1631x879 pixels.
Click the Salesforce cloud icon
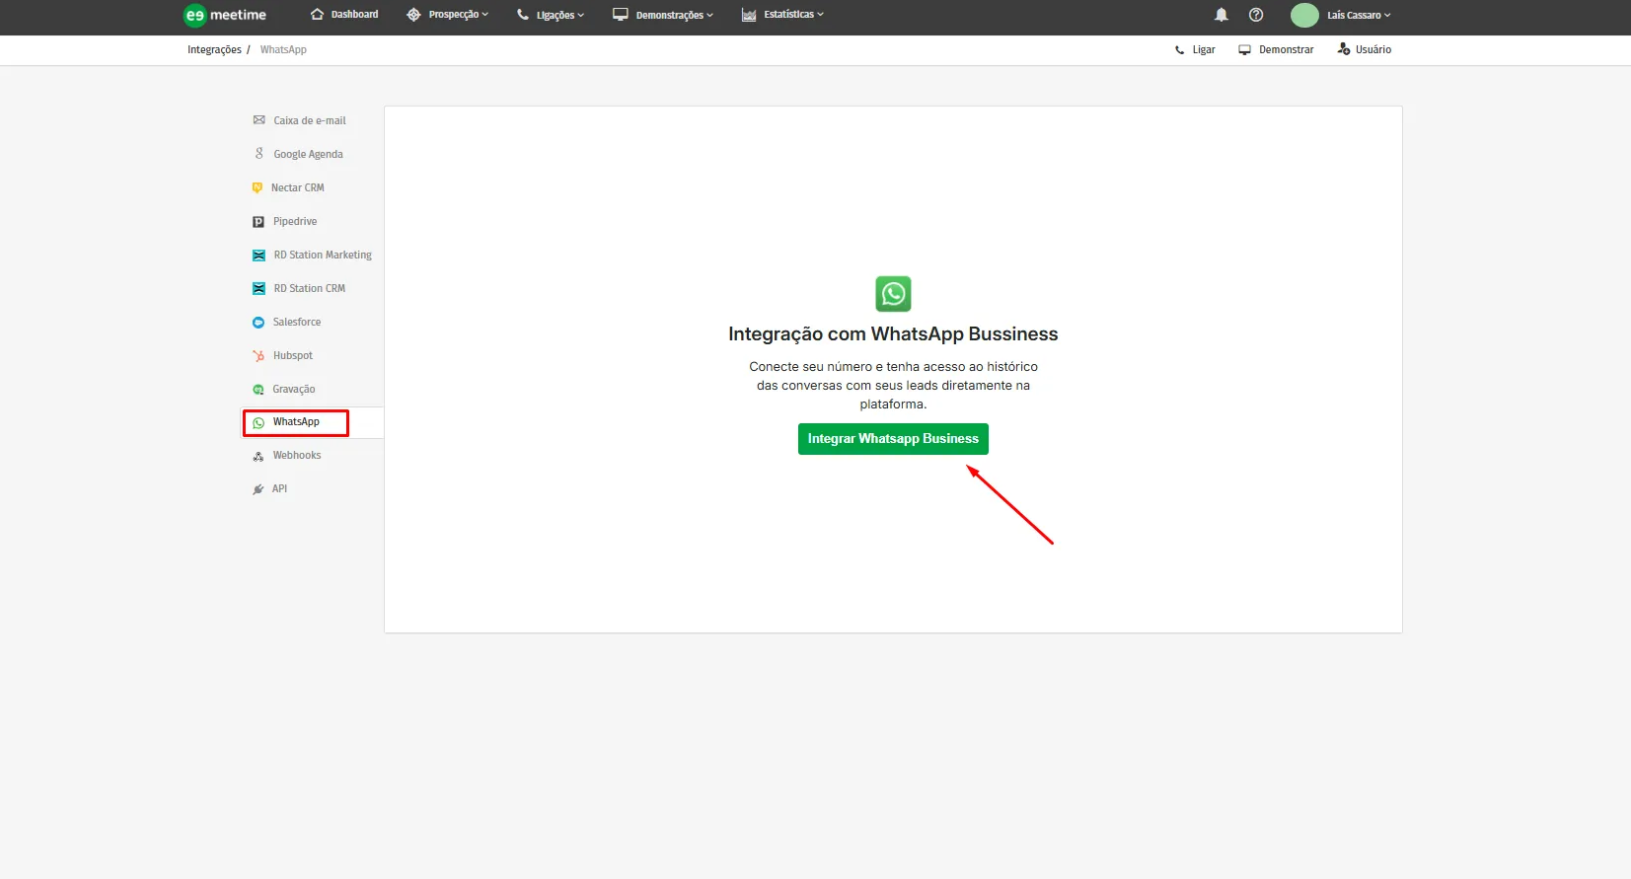click(x=258, y=322)
